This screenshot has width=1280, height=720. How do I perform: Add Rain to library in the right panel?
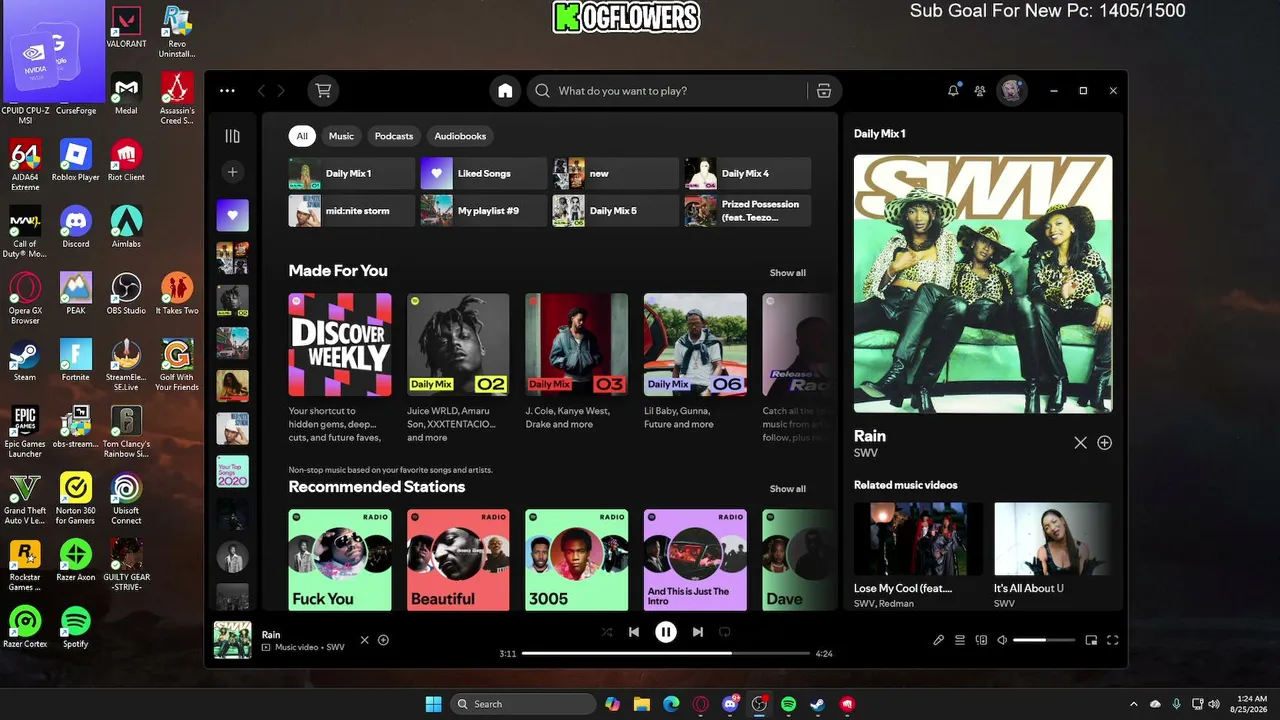(1105, 443)
